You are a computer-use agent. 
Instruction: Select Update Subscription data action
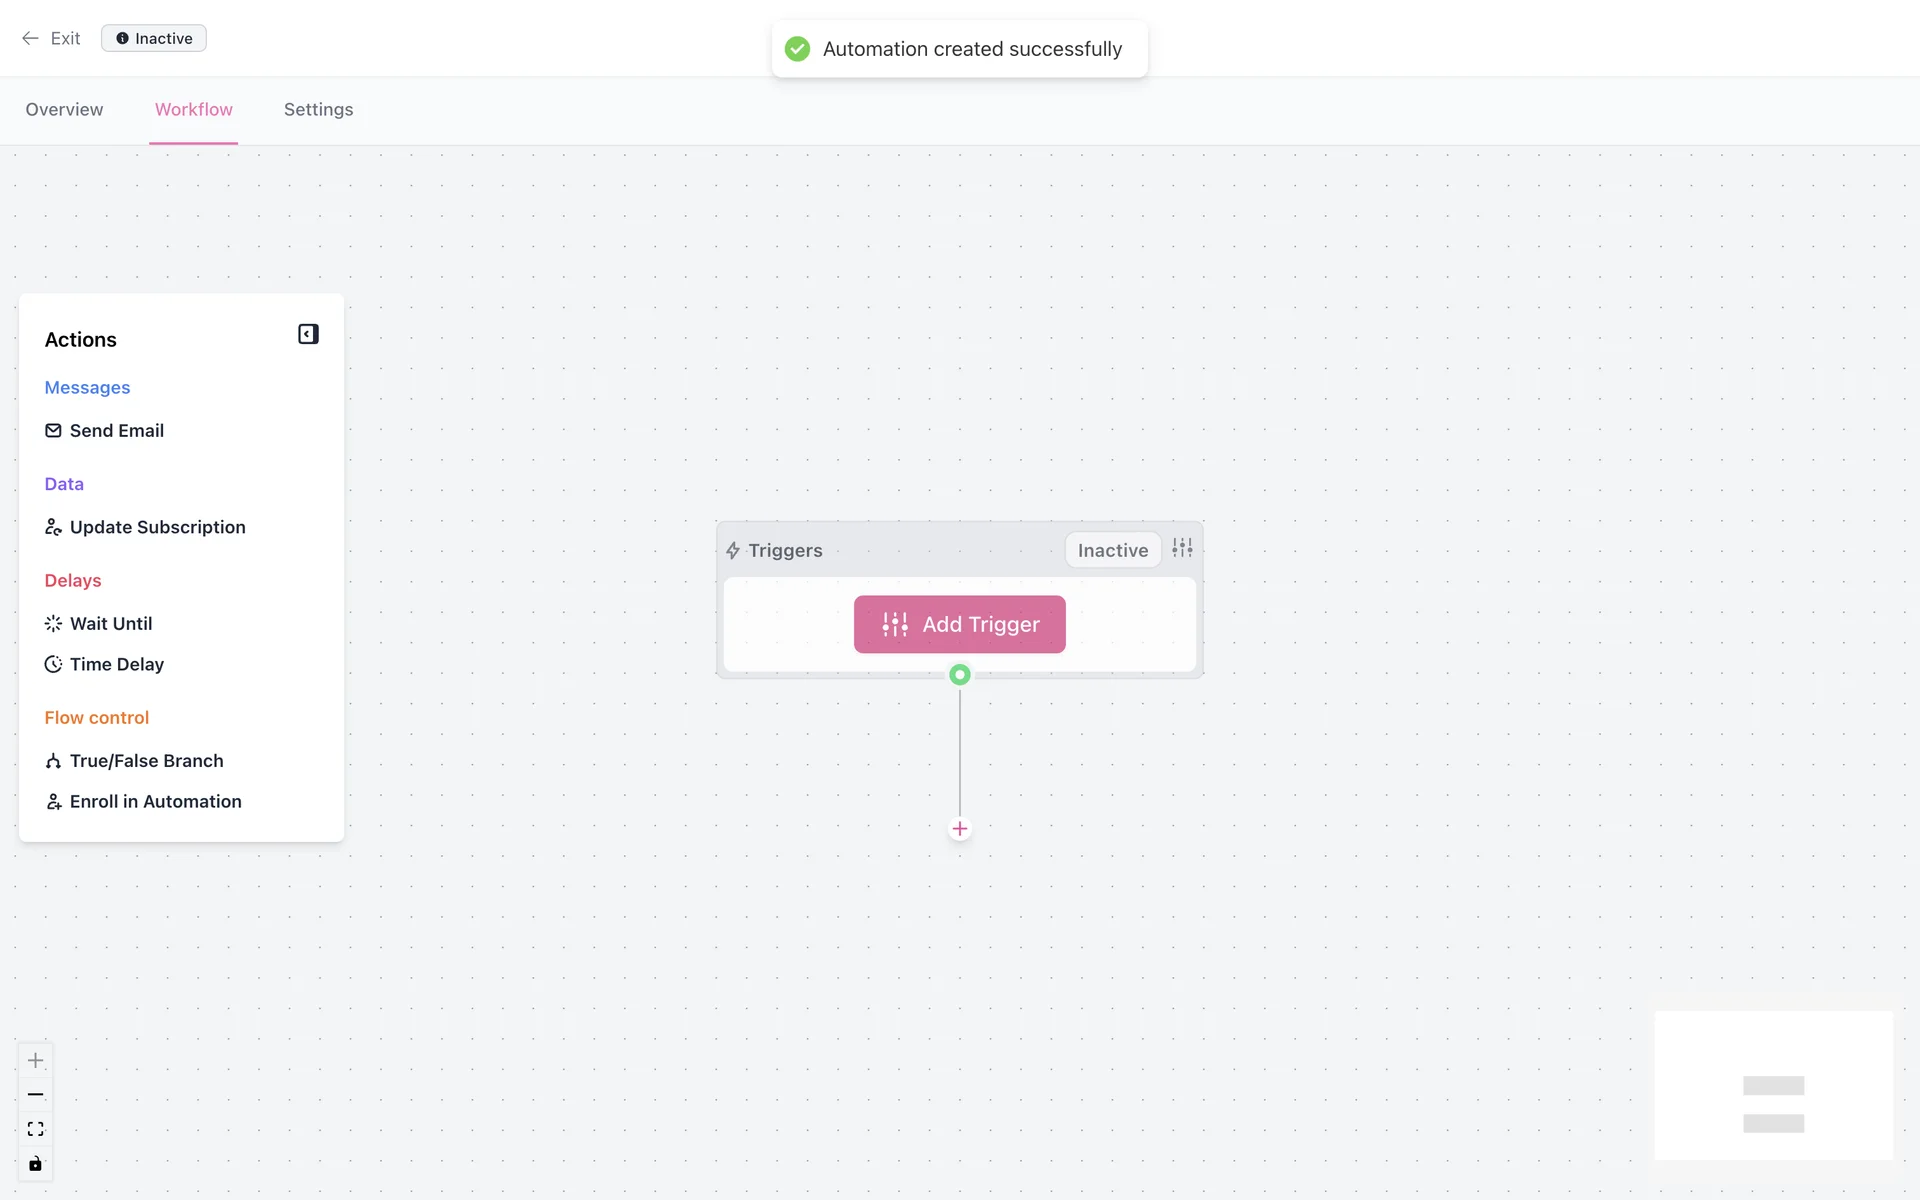point(157,527)
